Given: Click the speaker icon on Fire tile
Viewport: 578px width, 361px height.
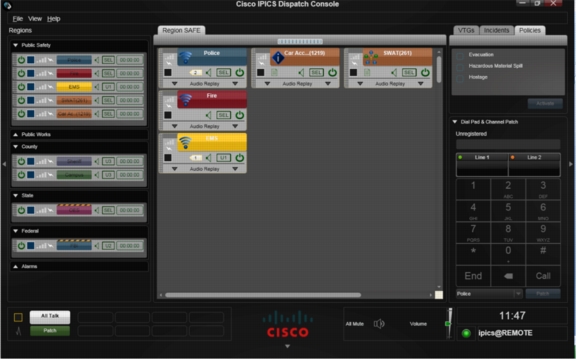Looking at the screenshot, I should click(x=209, y=115).
